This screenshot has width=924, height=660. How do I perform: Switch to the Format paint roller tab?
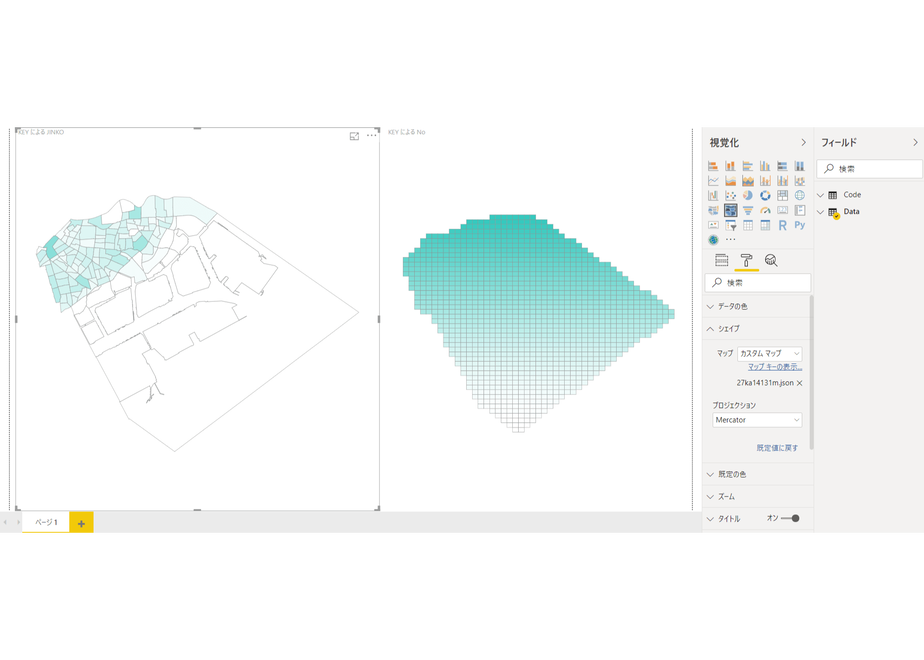coord(746,260)
